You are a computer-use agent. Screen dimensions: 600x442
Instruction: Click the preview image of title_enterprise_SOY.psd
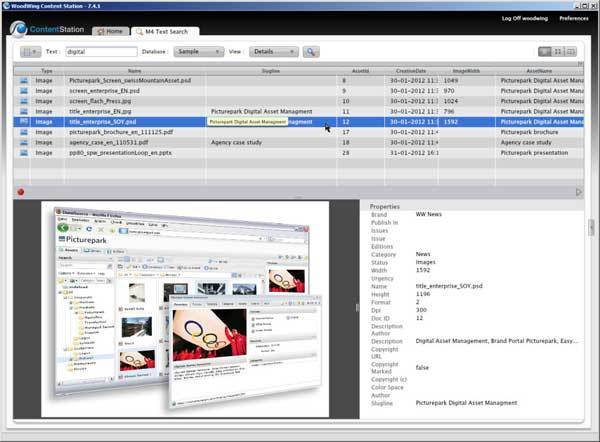pyautogui.click(x=185, y=309)
